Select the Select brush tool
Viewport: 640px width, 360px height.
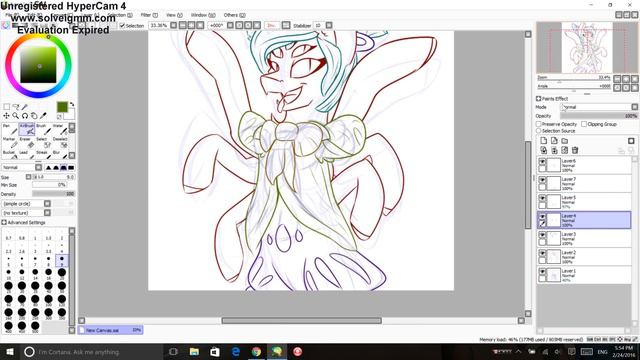click(43, 142)
